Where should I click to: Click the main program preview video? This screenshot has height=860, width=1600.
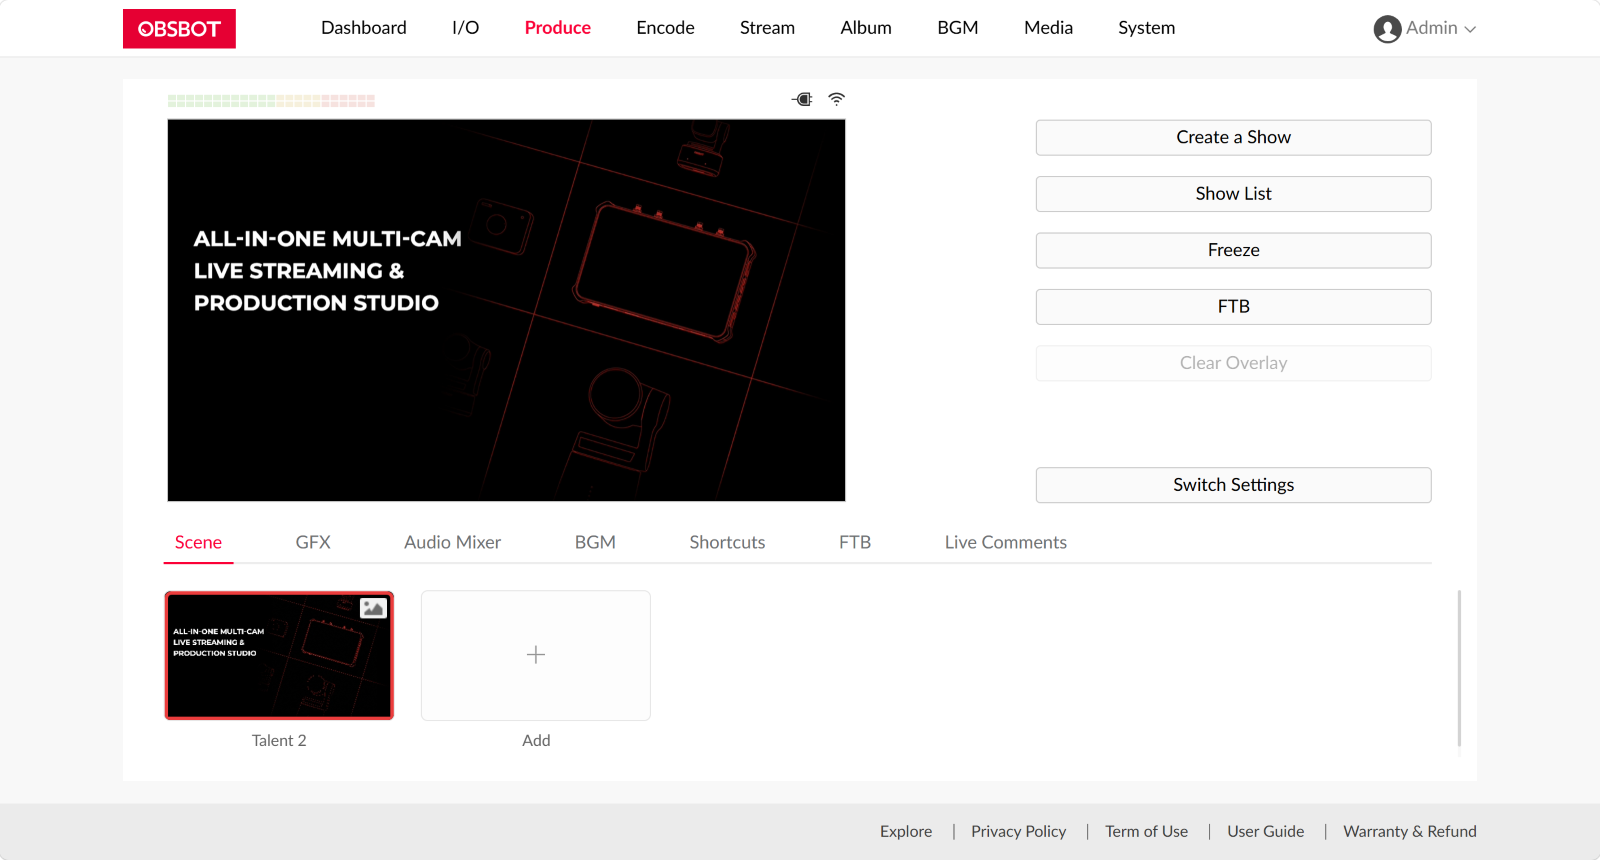coord(506,310)
